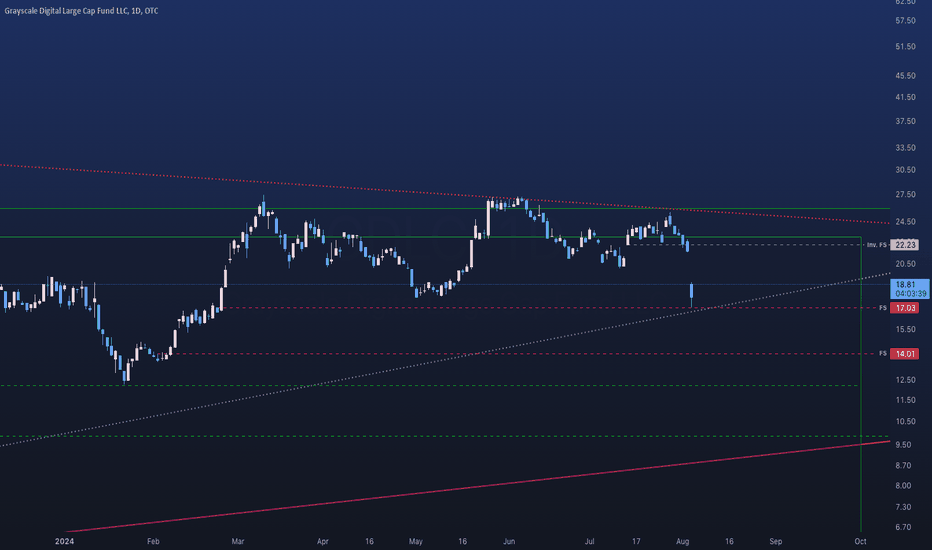Click the 2024 label on time axis
932x550 pixels.
coord(64,541)
